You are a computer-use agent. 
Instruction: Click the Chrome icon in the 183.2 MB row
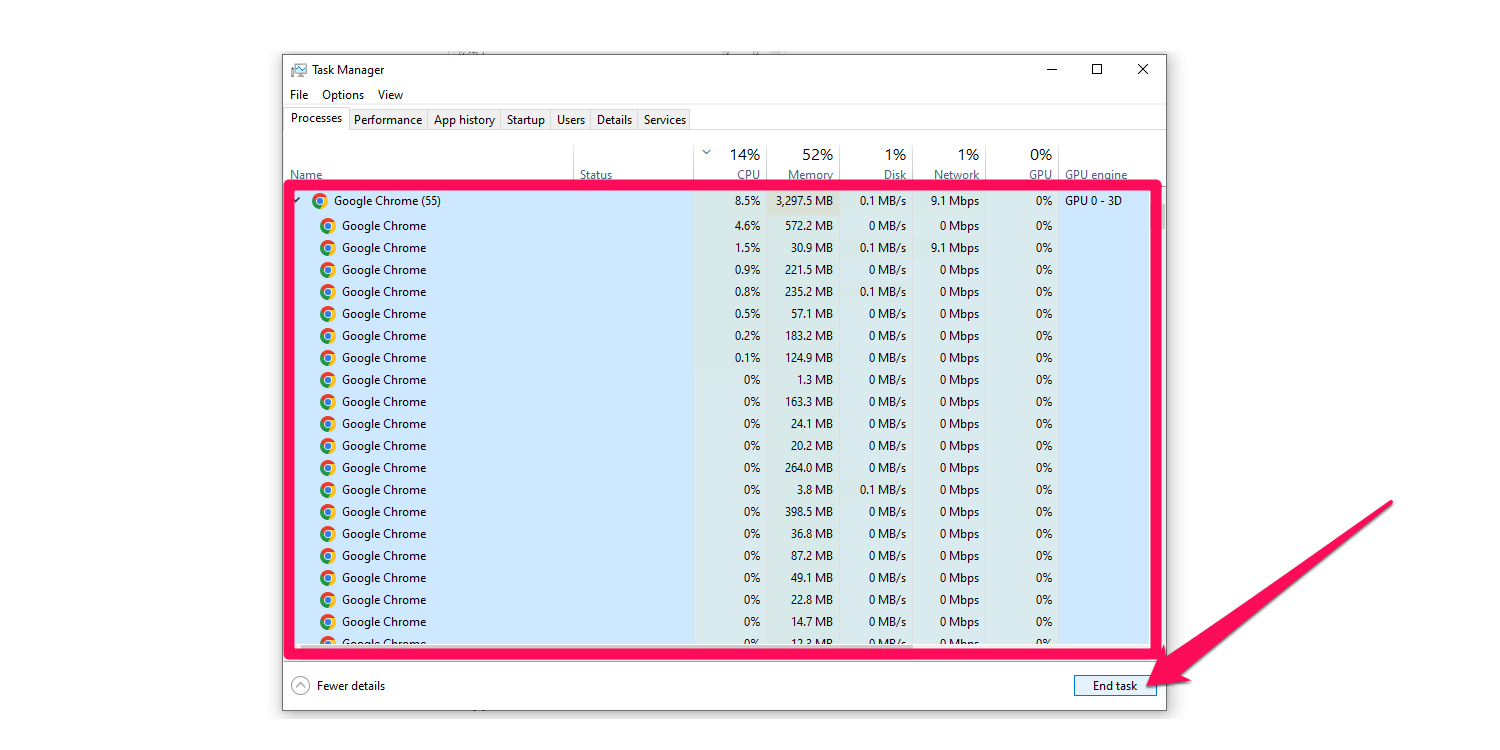coord(328,336)
